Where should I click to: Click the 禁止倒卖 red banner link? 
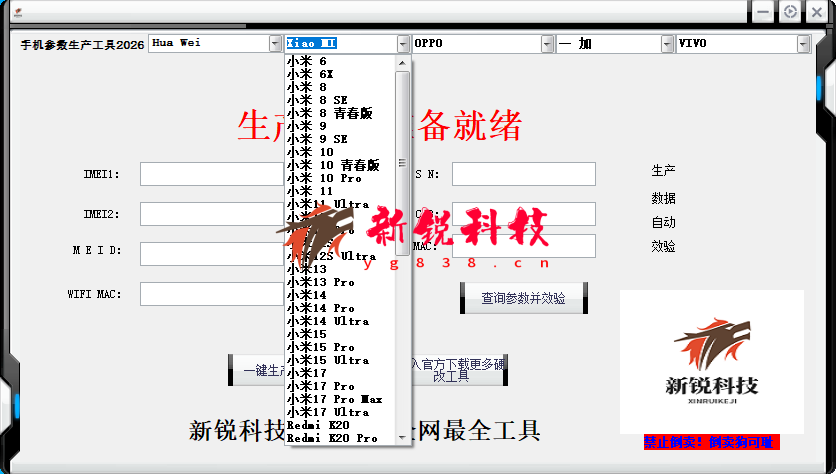[711, 442]
